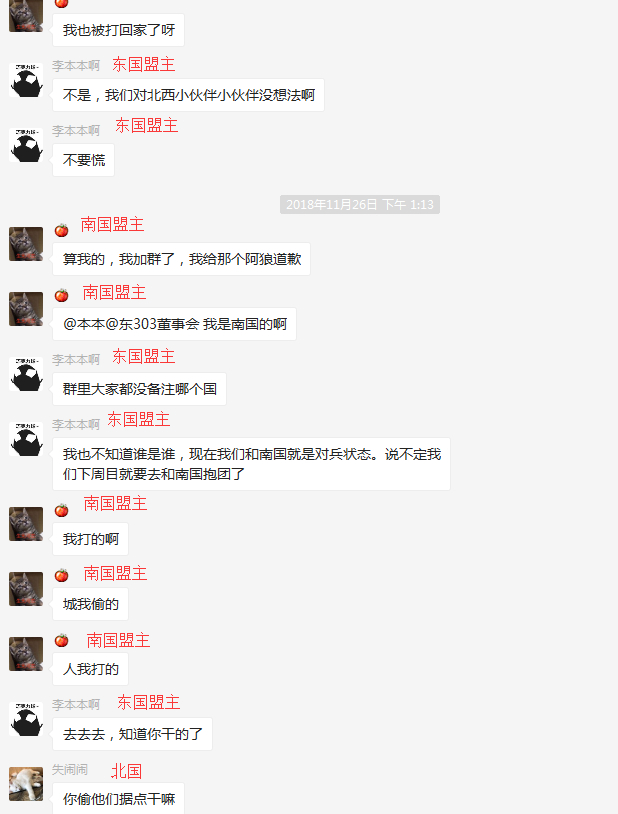Click the cat avatar beside "城我偷的" message
Viewport: 618px width, 814px height.
26,589
